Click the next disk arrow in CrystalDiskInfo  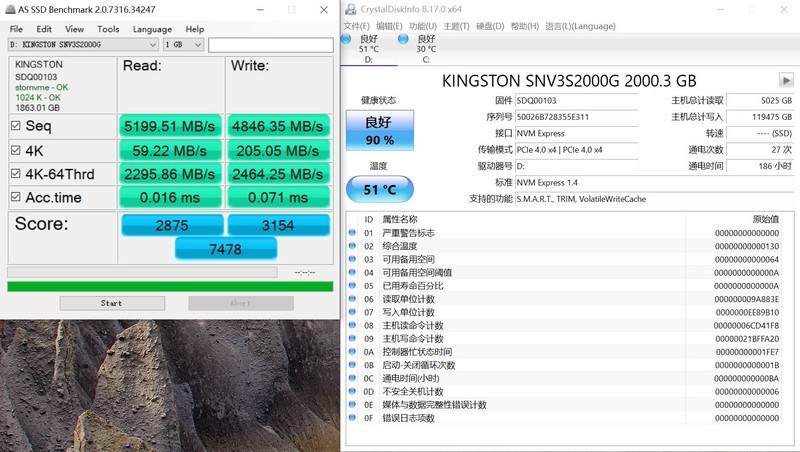click(x=786, y=81)
